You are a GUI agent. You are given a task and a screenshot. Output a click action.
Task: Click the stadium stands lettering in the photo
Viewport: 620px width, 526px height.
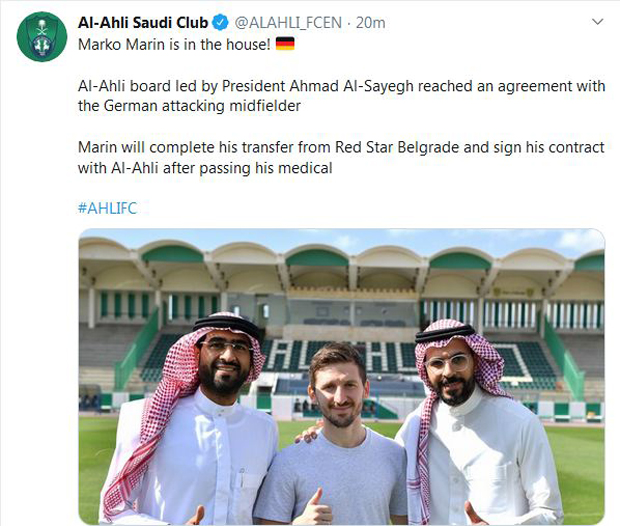click(340, 354)
